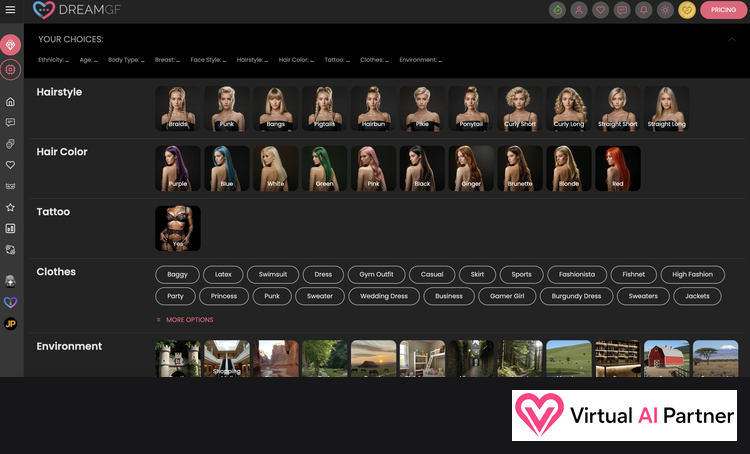Click the sidebar heart icon
The width and height of the screenshot is (750, 454).
(x=11, y=165)
